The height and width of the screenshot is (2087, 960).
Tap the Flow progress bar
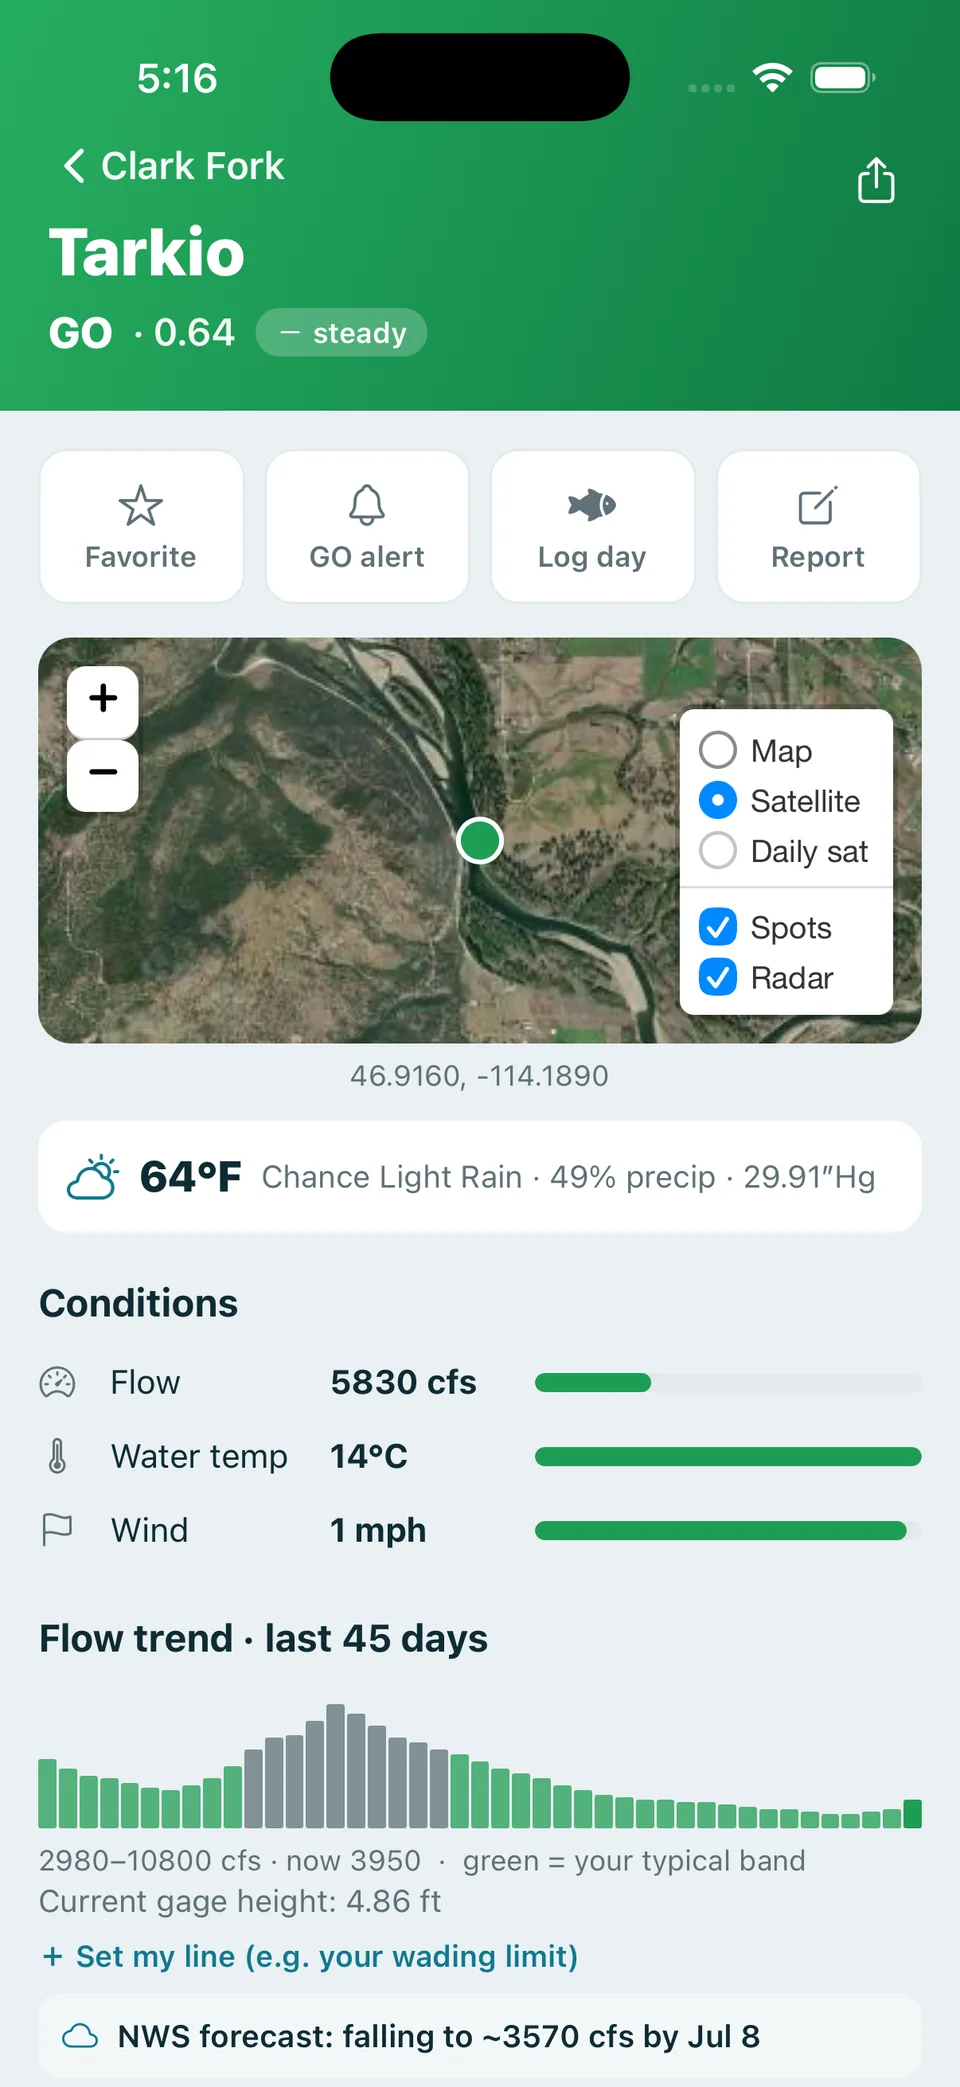(728, 1383)
